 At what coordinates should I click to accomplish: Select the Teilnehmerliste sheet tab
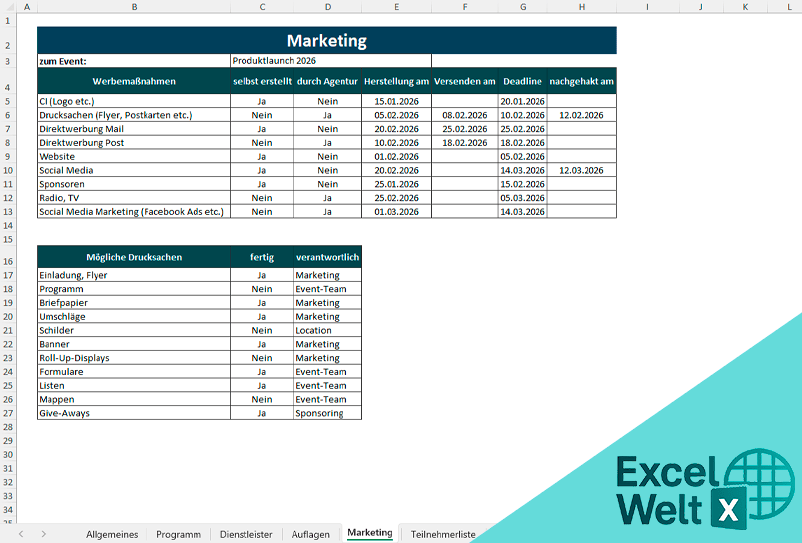click(x=443, y=534)
